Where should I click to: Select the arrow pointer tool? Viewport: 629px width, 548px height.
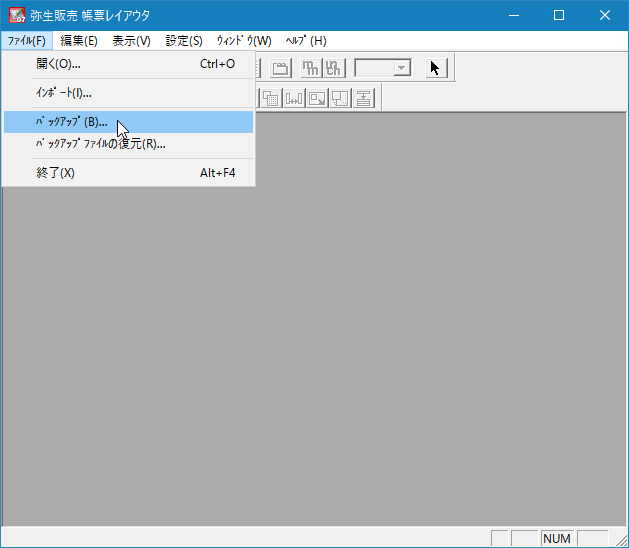436,68
